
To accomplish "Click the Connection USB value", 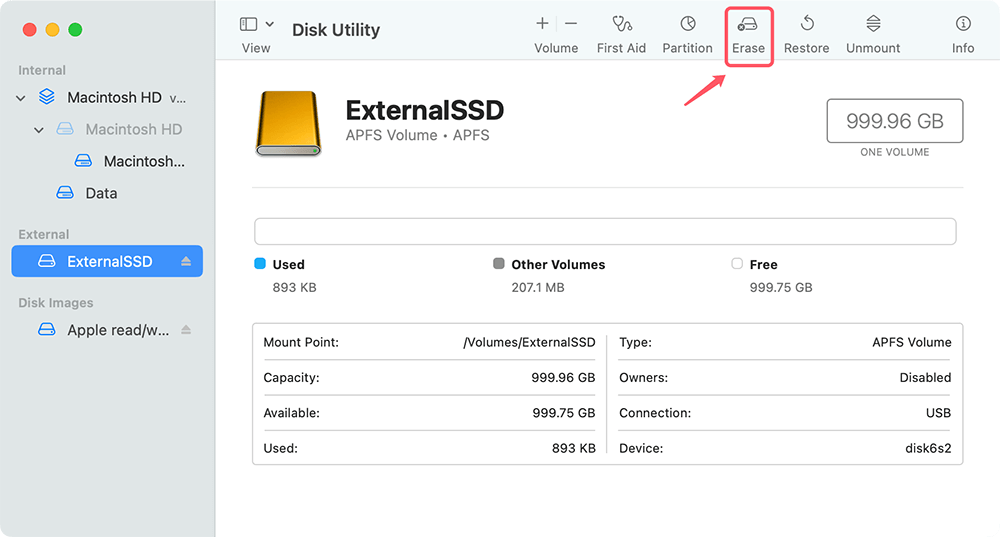I will [x=938, y=413].
